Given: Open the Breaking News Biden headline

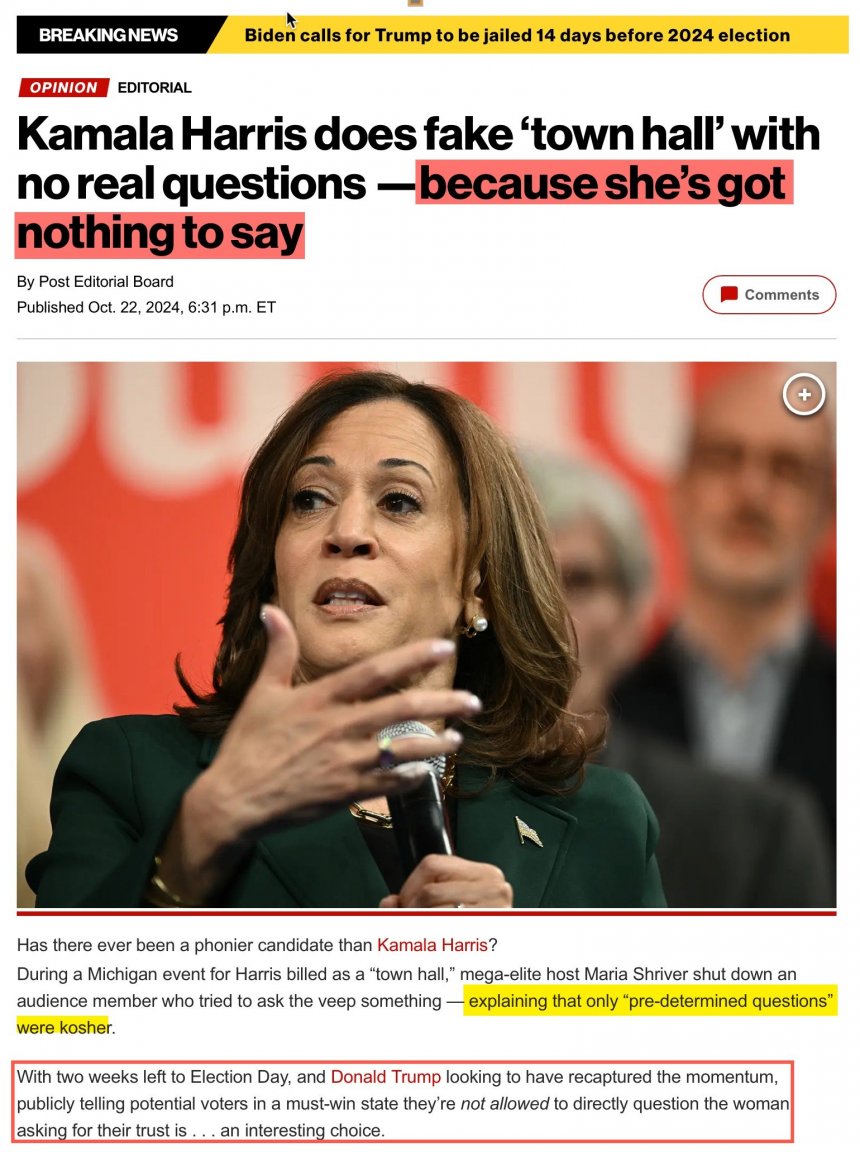Looking at the screenshot, I should click(x=517, y=35).
